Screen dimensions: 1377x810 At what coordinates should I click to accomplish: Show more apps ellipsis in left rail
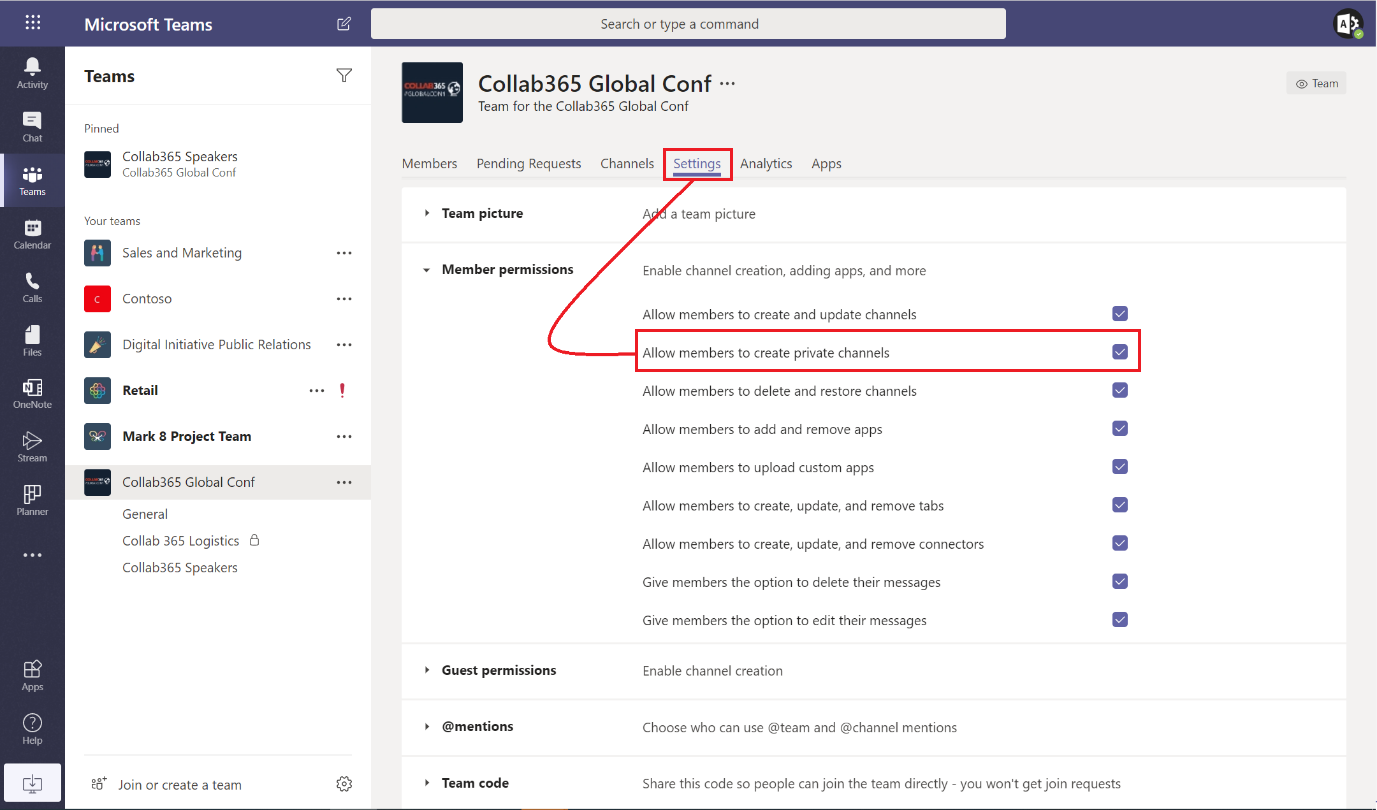click(32, 555)
